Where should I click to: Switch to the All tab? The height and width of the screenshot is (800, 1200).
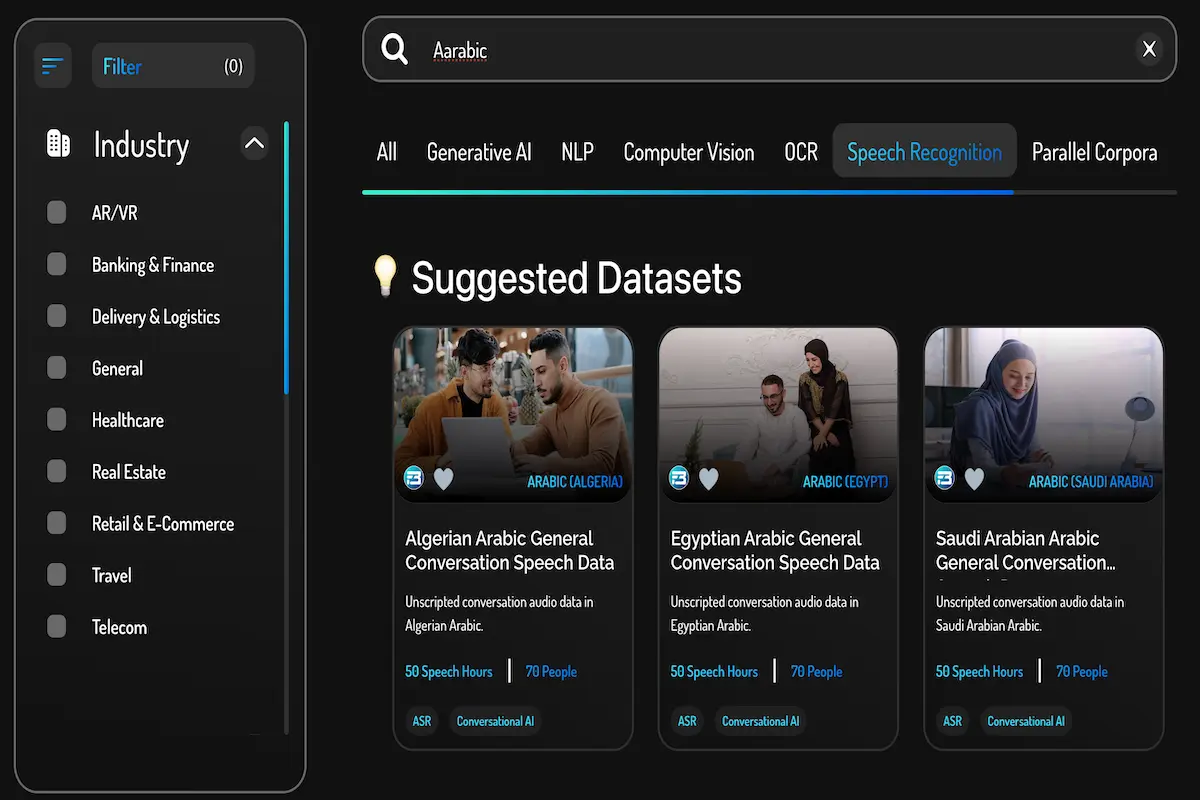point(387,152)
